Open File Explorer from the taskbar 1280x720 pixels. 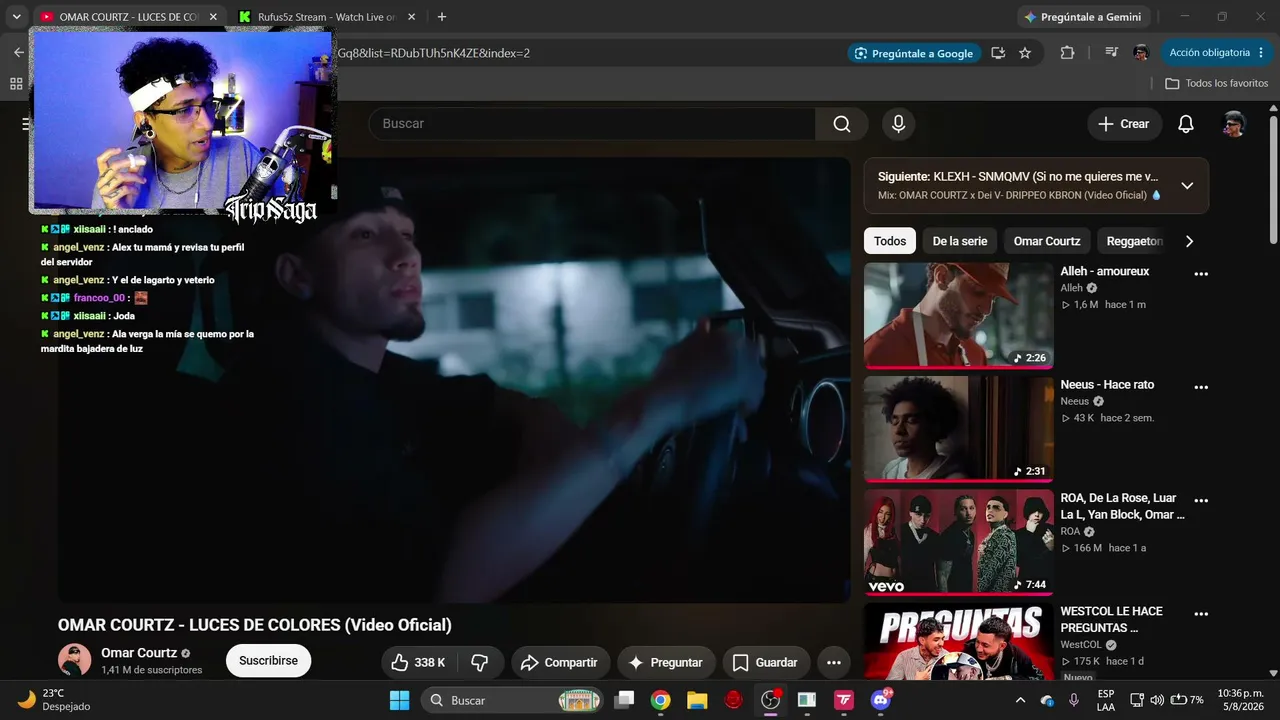pos(697,700)
